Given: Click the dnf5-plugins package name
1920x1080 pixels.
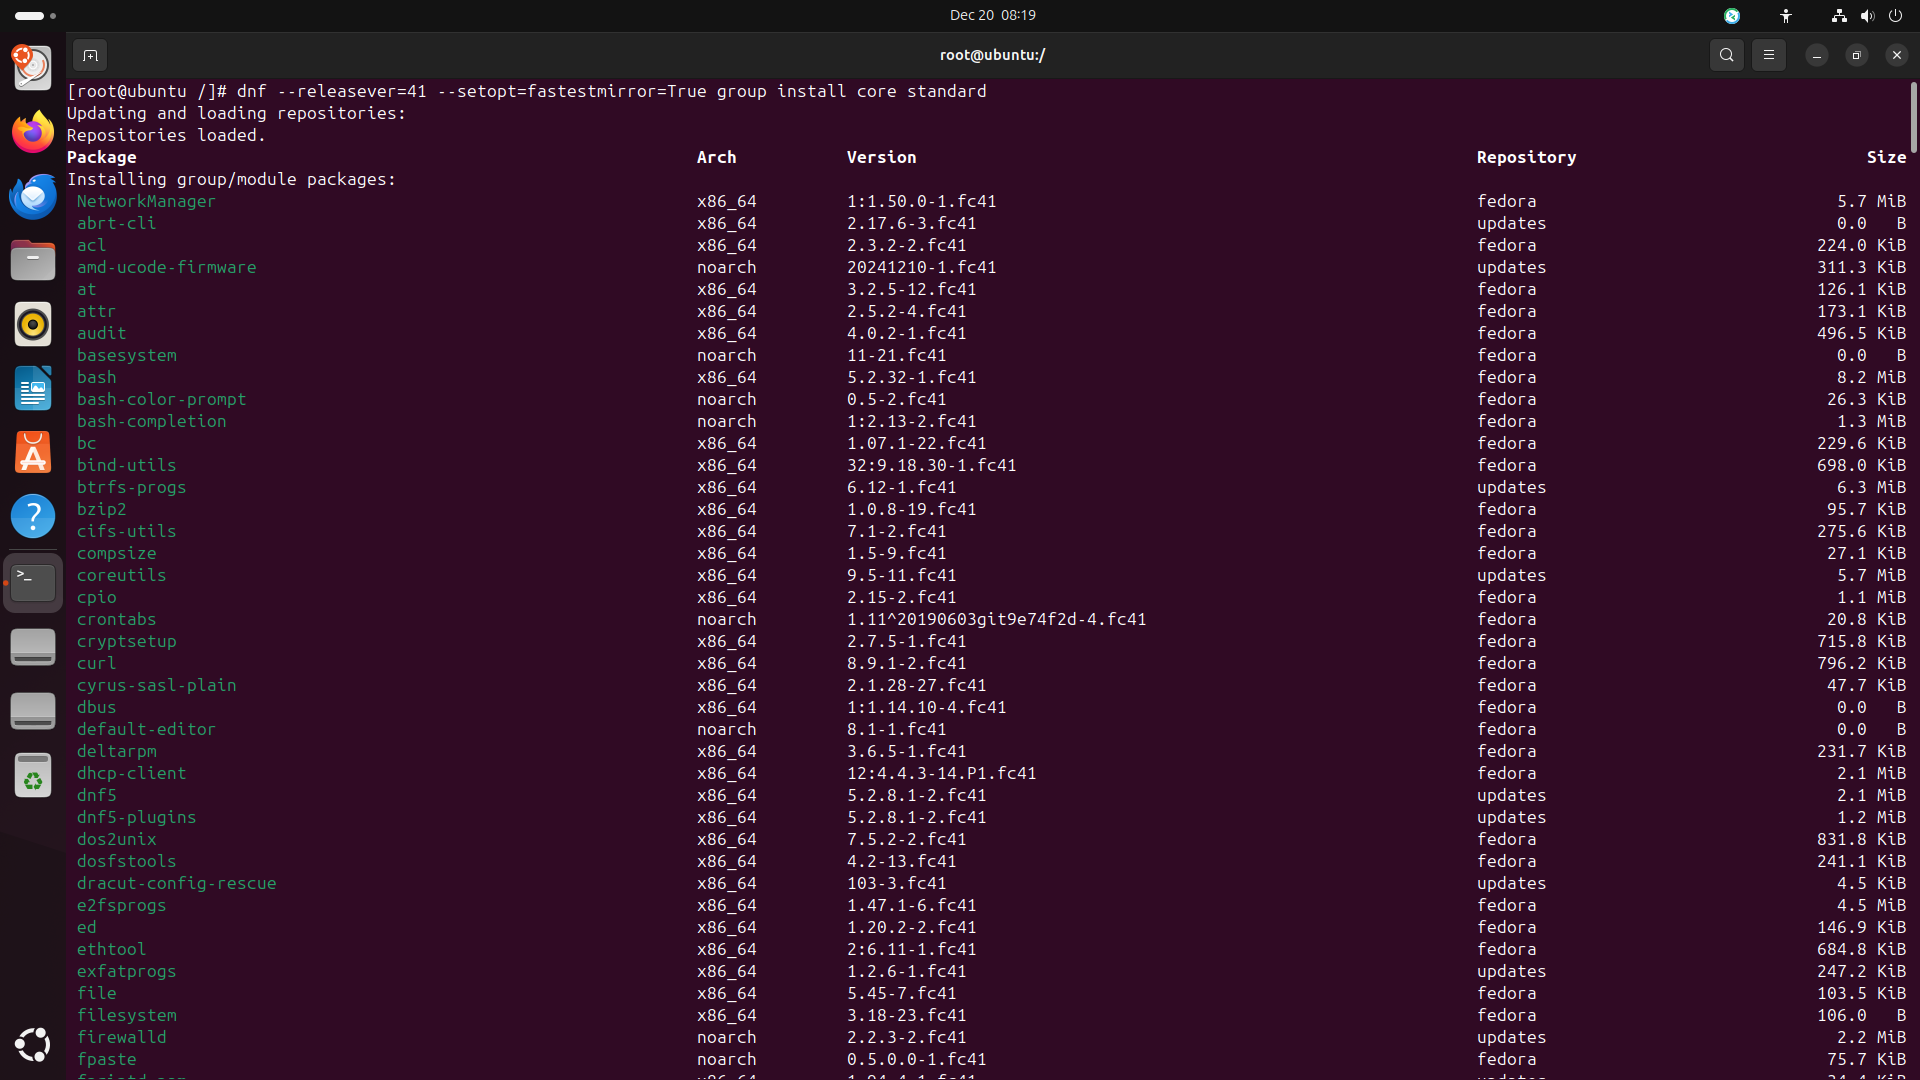Looking at the screenshot, I should coord(136,817).
